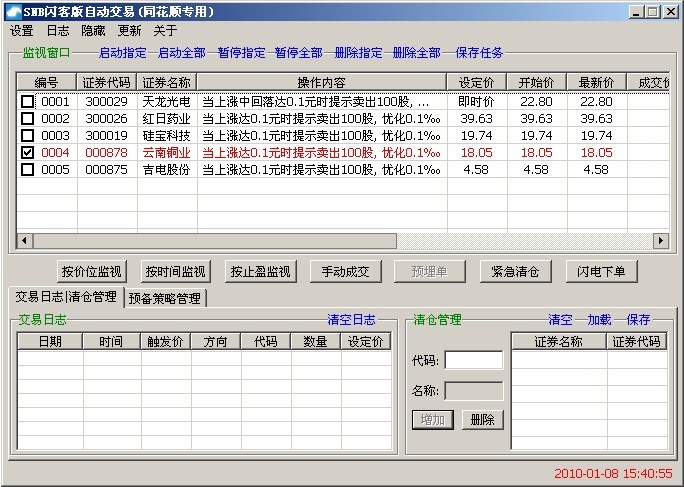Click the 按价位监视 button
This screenshot has width=684, height=487.
(92, 271)
